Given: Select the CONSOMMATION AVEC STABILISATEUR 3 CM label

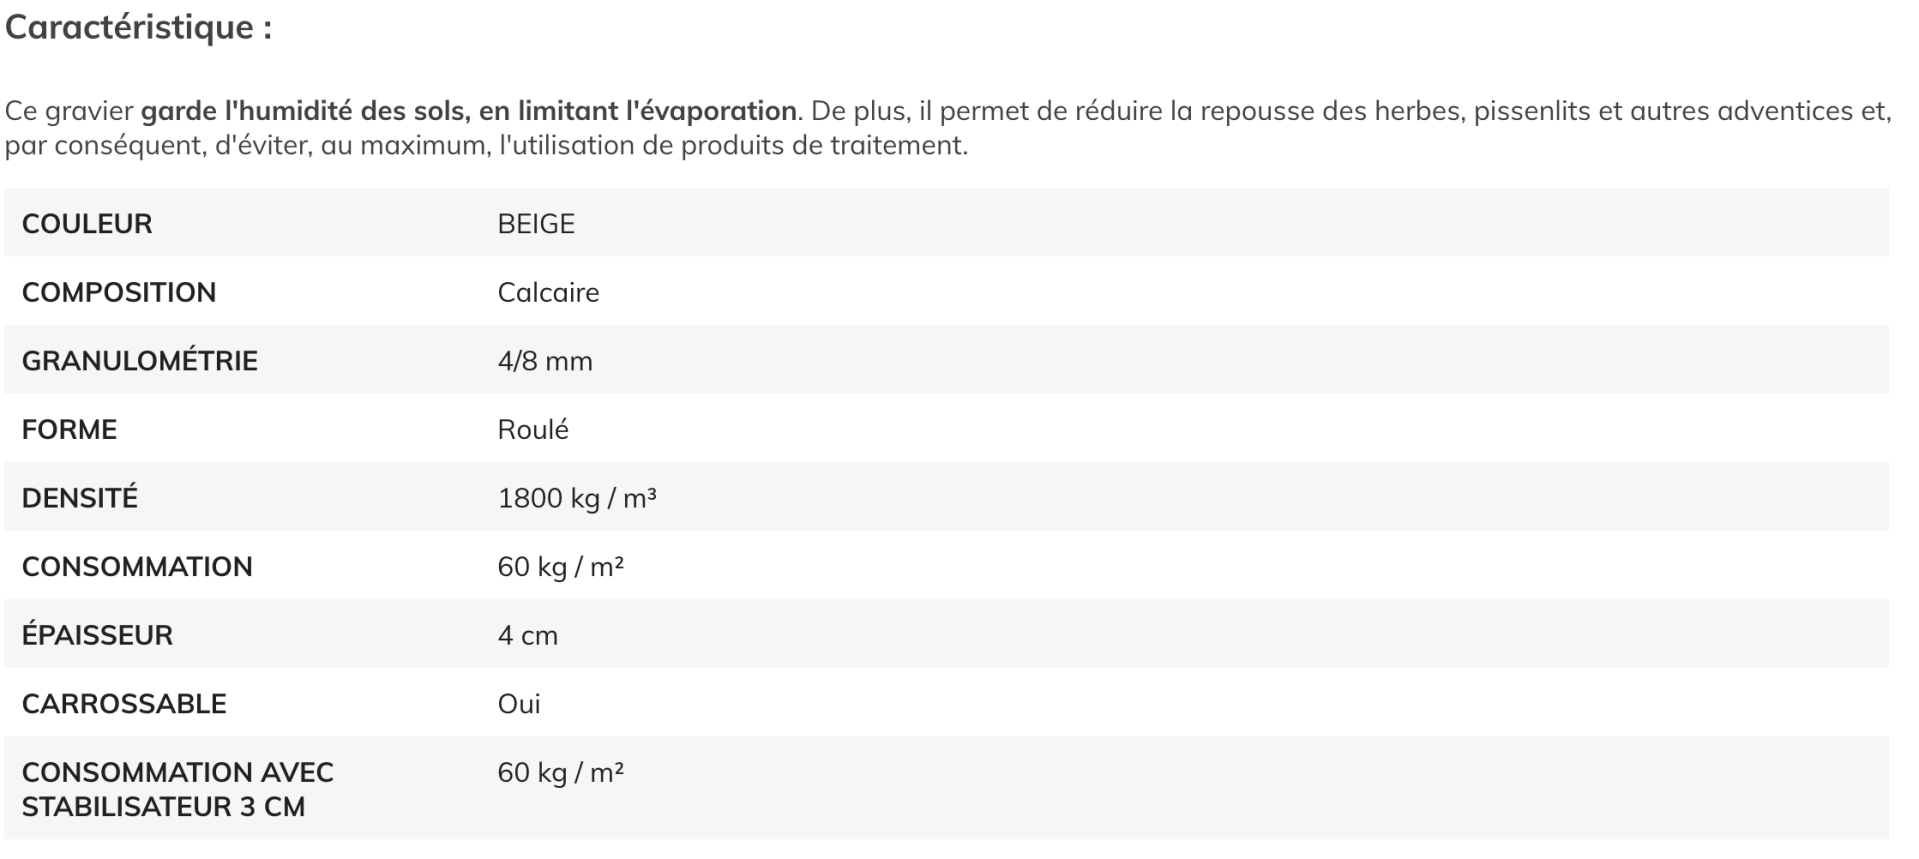Looking at the screenshot, I should pos(178,790).
